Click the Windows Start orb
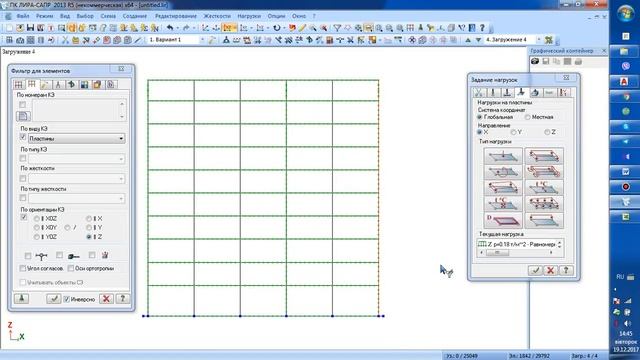This screenshot has height=360, width=640. [625, 13]
